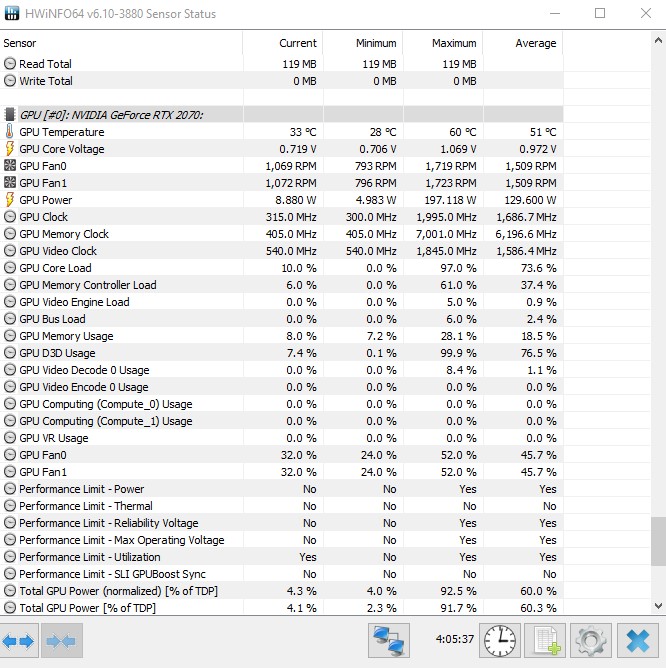The height and width of the screenshot is (668, 666).
Task: Click the 0.719 V current core voltage value
Action: pos(298,149)
